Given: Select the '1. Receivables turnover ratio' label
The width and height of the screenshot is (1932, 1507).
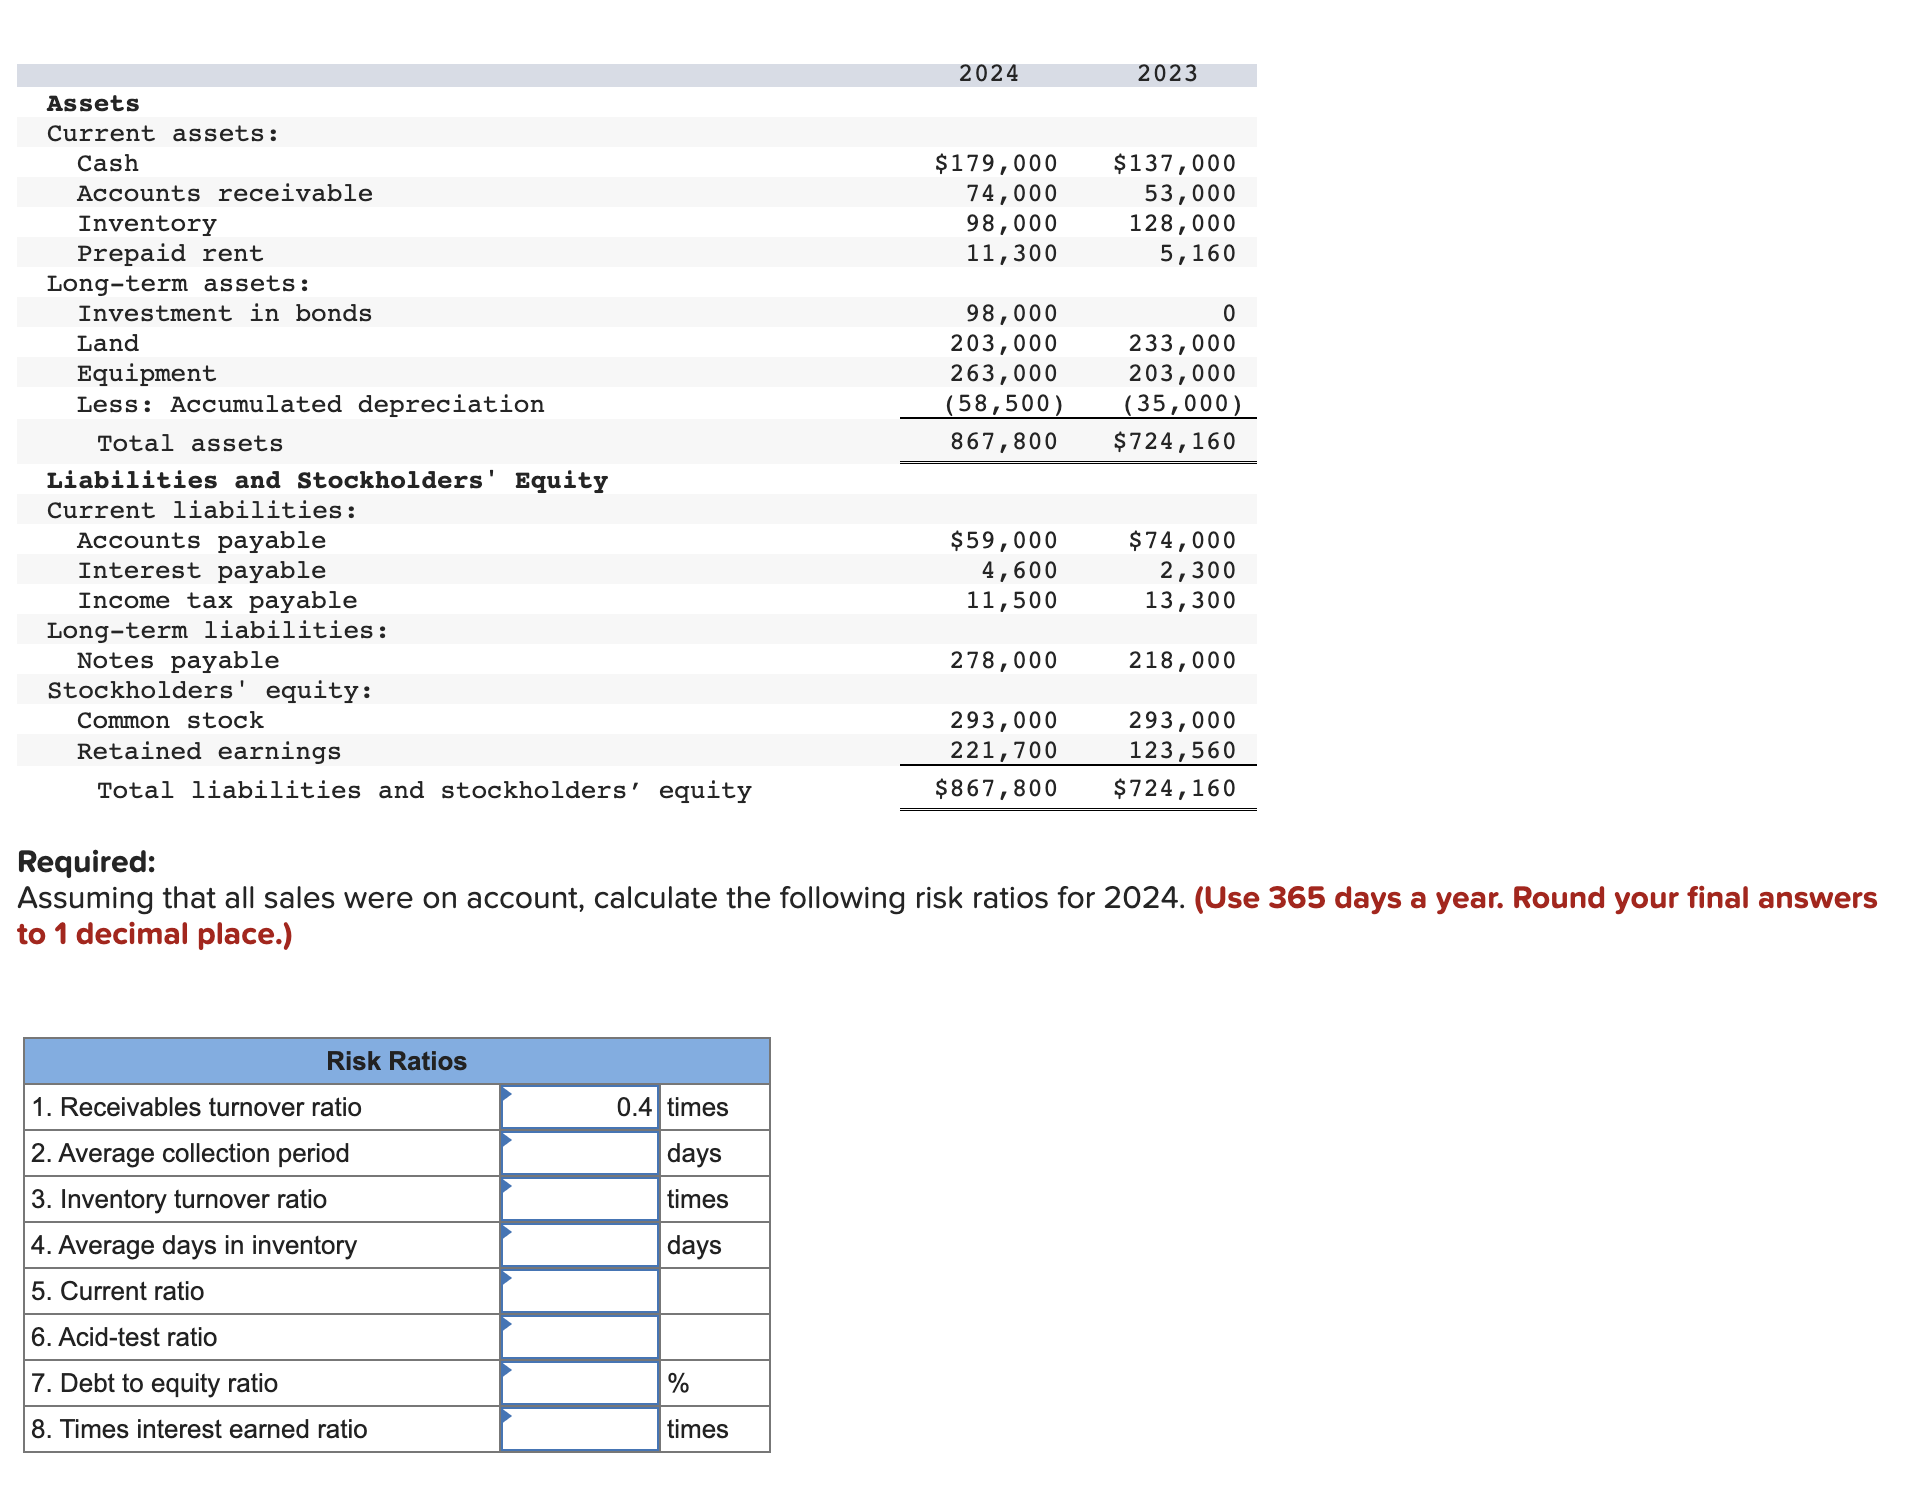Looking at the screenshot, I should [197, 1107].
